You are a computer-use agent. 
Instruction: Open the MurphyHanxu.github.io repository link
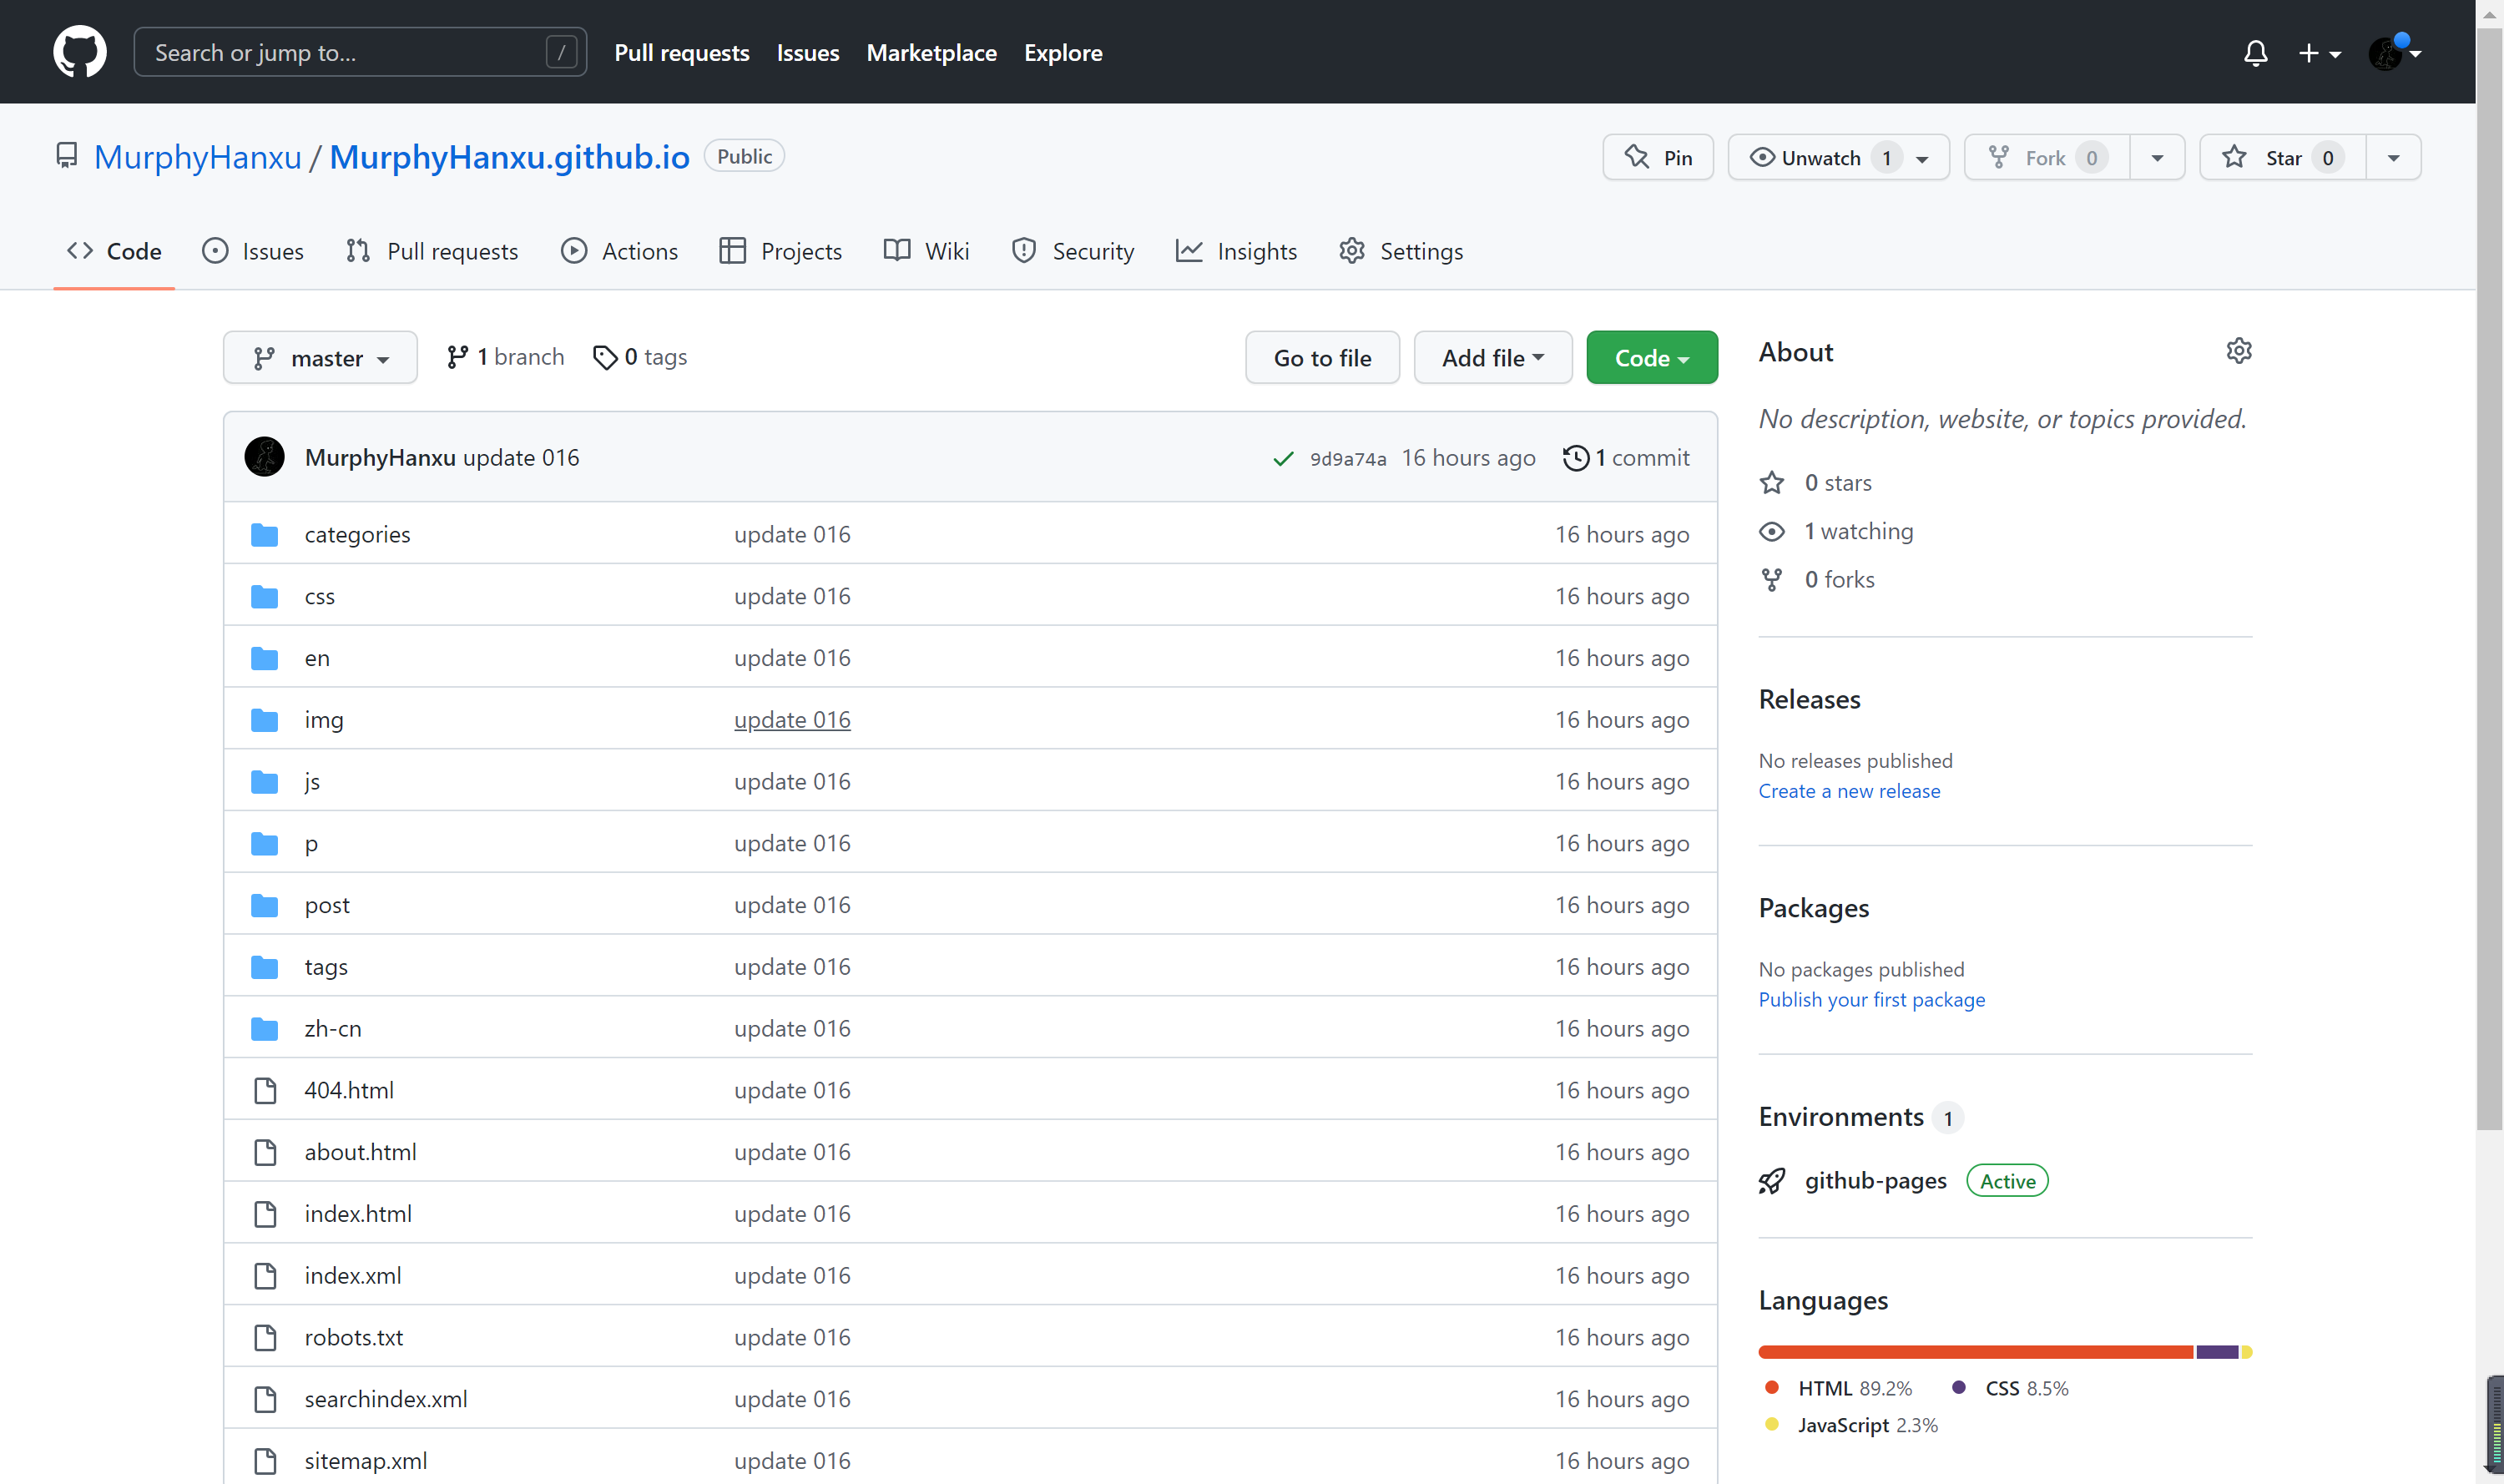click(x=509, y=156)
